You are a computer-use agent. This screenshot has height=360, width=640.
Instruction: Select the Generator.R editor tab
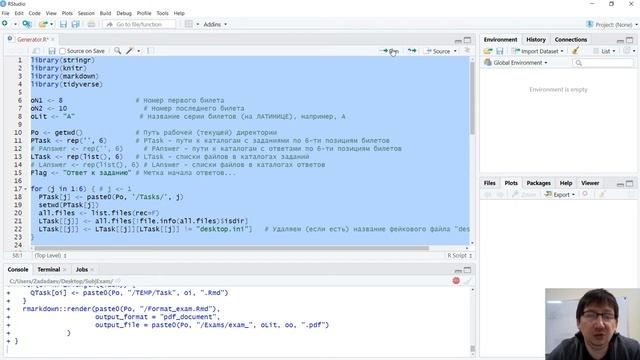click(x=32, y=40)
